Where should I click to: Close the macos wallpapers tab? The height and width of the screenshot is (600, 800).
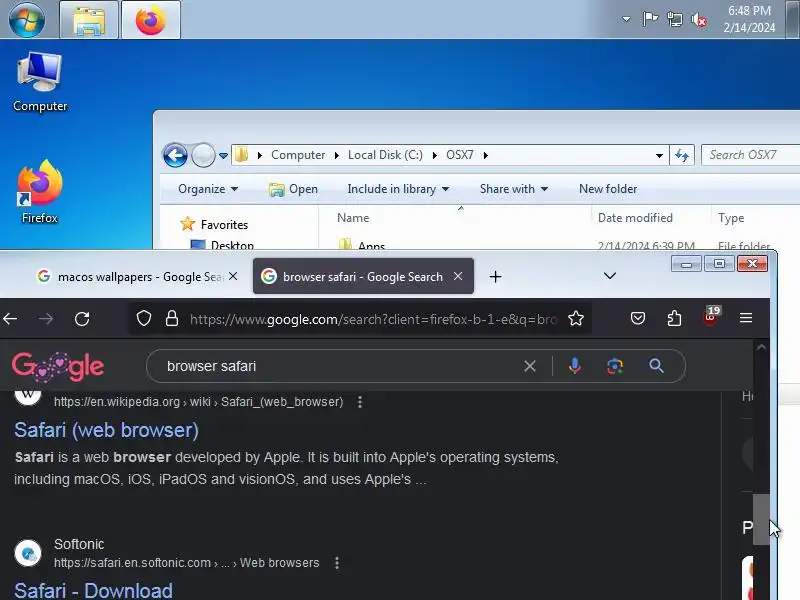[x=233, y=276]
